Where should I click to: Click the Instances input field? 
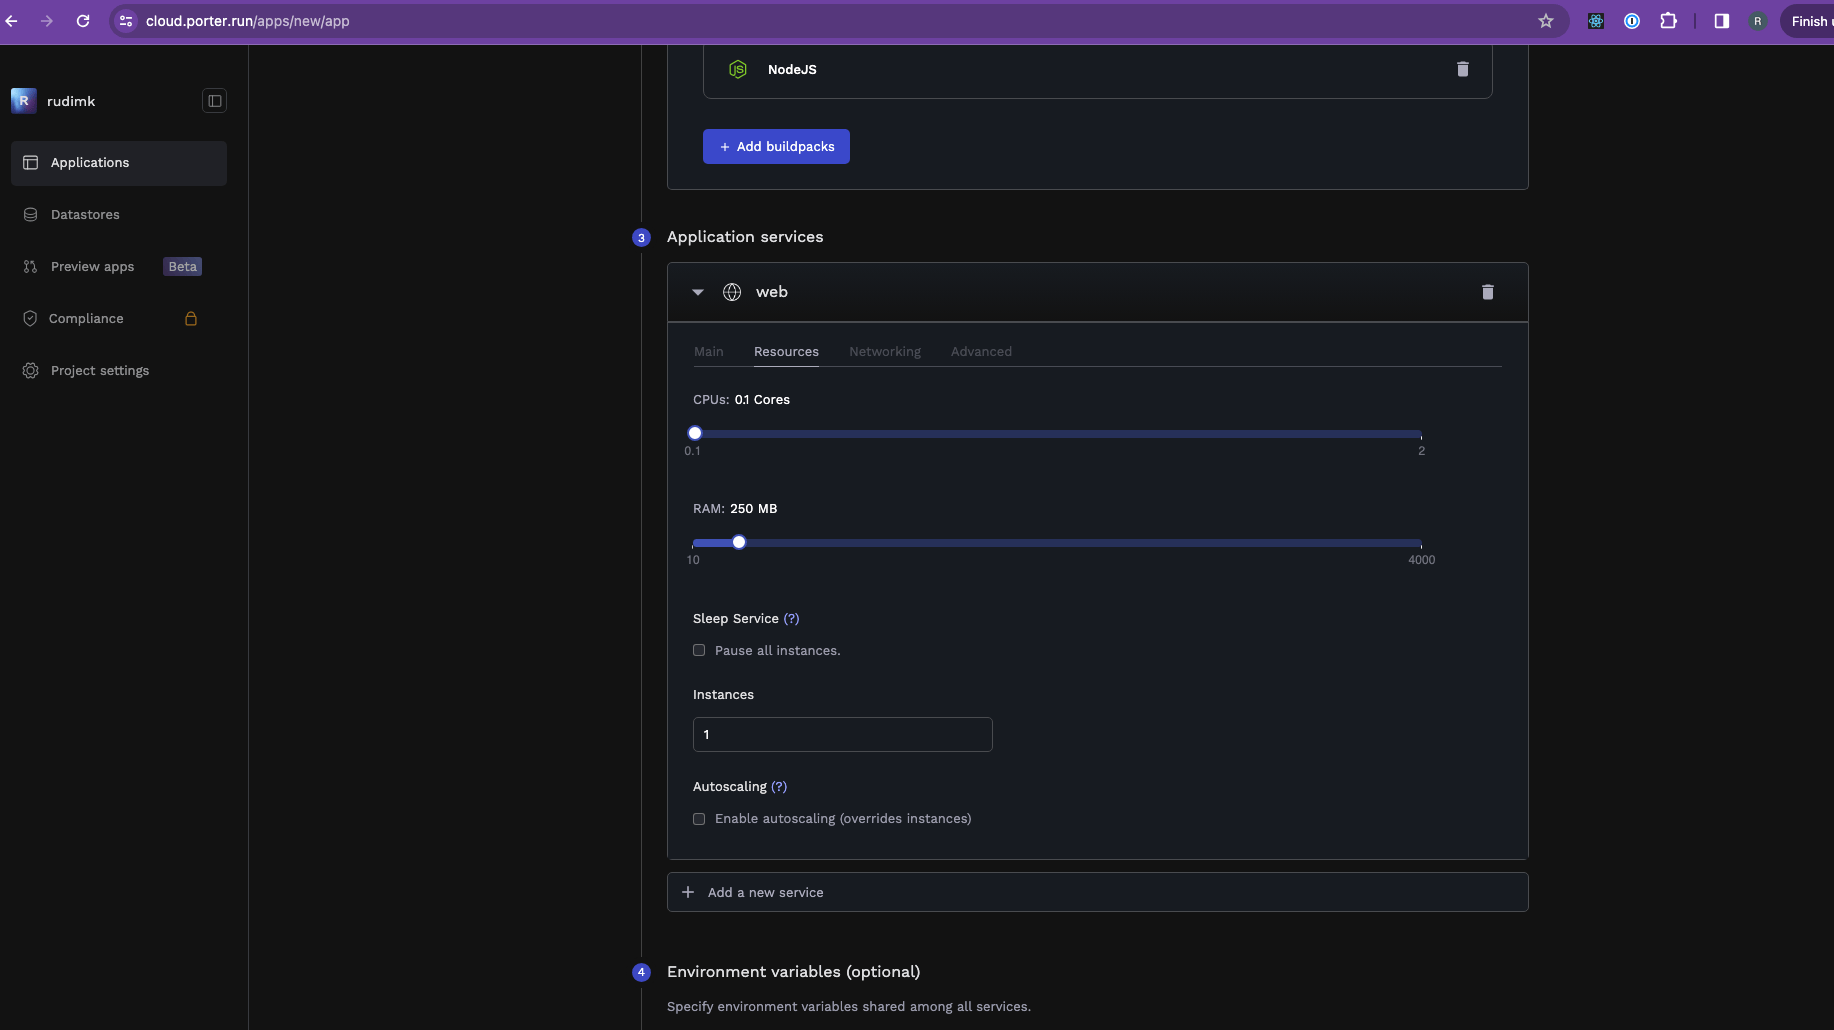[x=842, y=734]
